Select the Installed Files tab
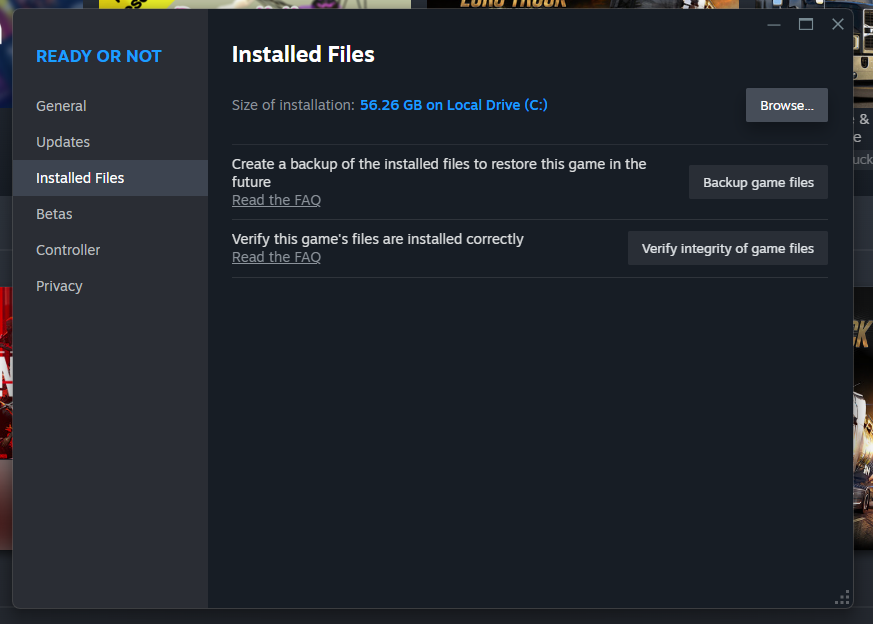The height and width of the screenshot is (624, 873). coord(80,178)
